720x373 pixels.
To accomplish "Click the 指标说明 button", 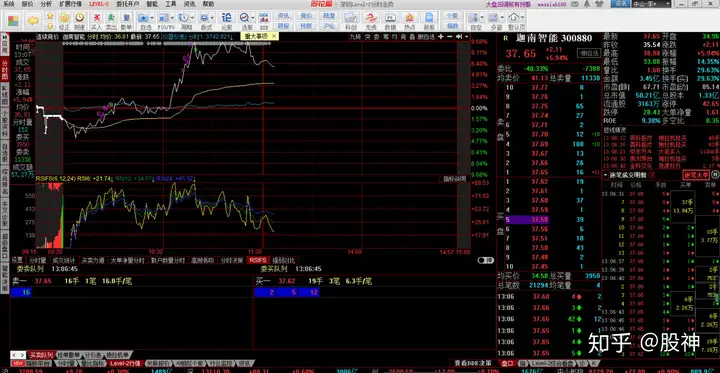I will [x=454, y=179].
